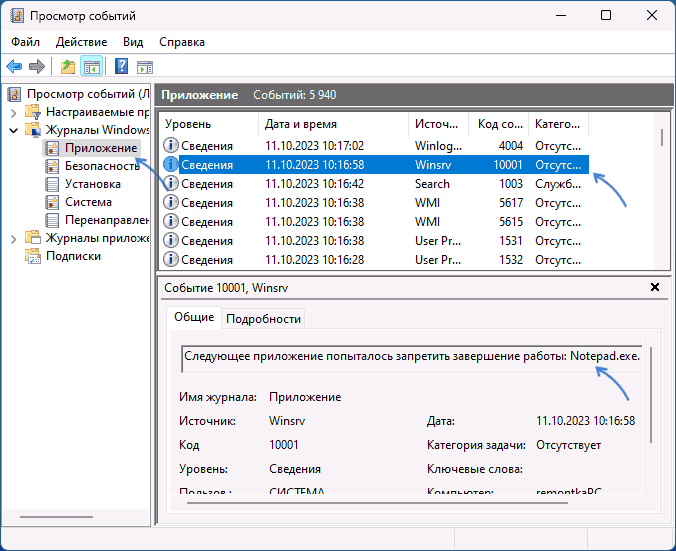This screenshot has width=676, height=551.
Task: Select the Установка log item
Action: point(93,184)
